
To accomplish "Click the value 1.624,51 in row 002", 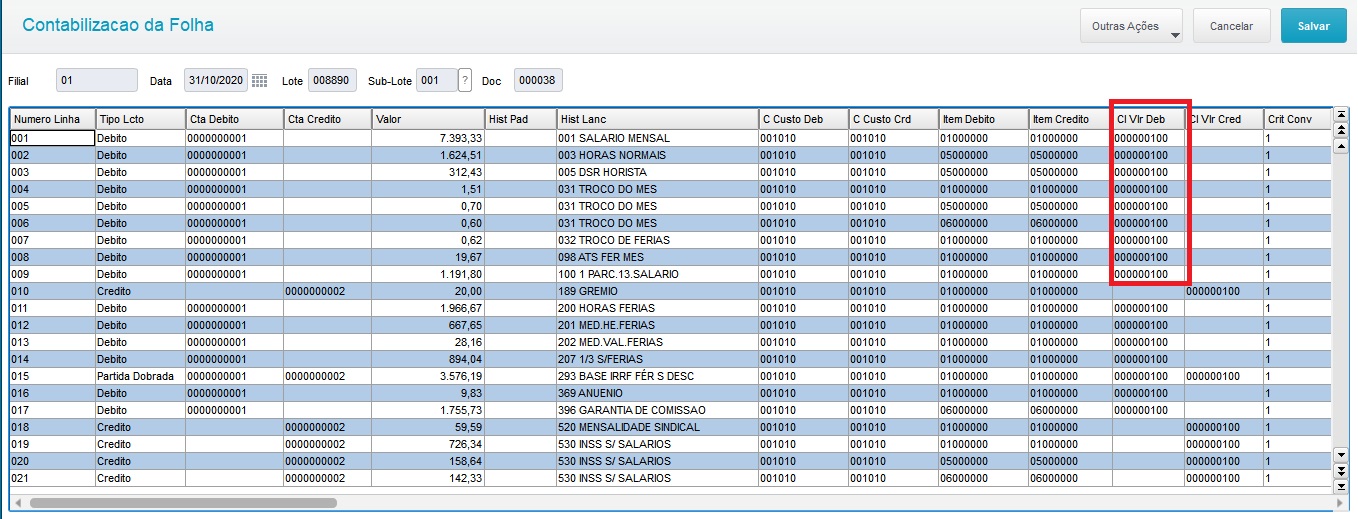I will click(x=429, y=155).
